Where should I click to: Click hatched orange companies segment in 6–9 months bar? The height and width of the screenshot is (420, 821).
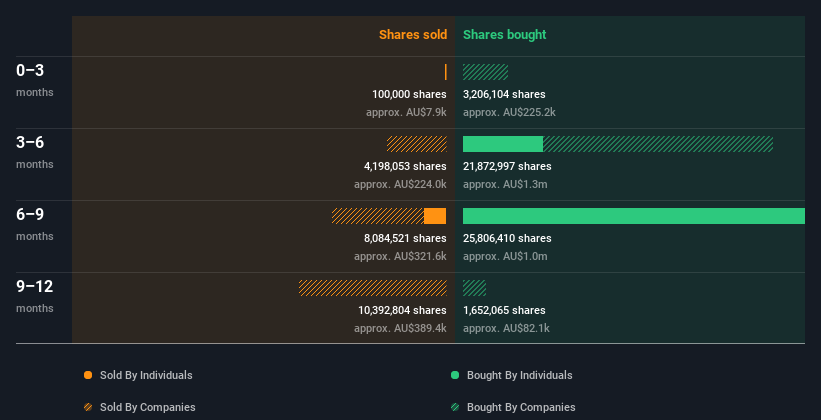(x=378, y=216)
